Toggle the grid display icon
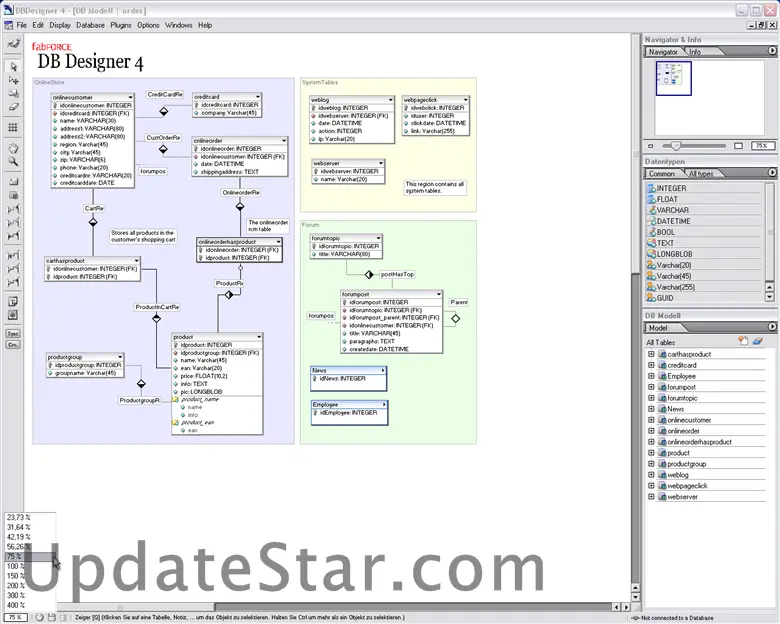 point(13,127)
